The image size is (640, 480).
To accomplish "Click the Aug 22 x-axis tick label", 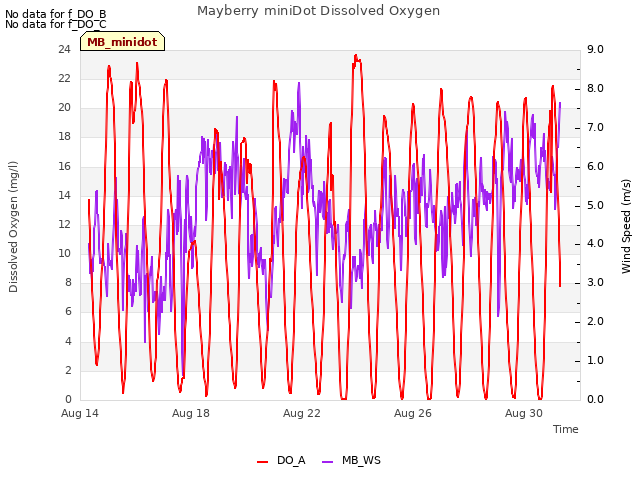I will tap(302, 413).
